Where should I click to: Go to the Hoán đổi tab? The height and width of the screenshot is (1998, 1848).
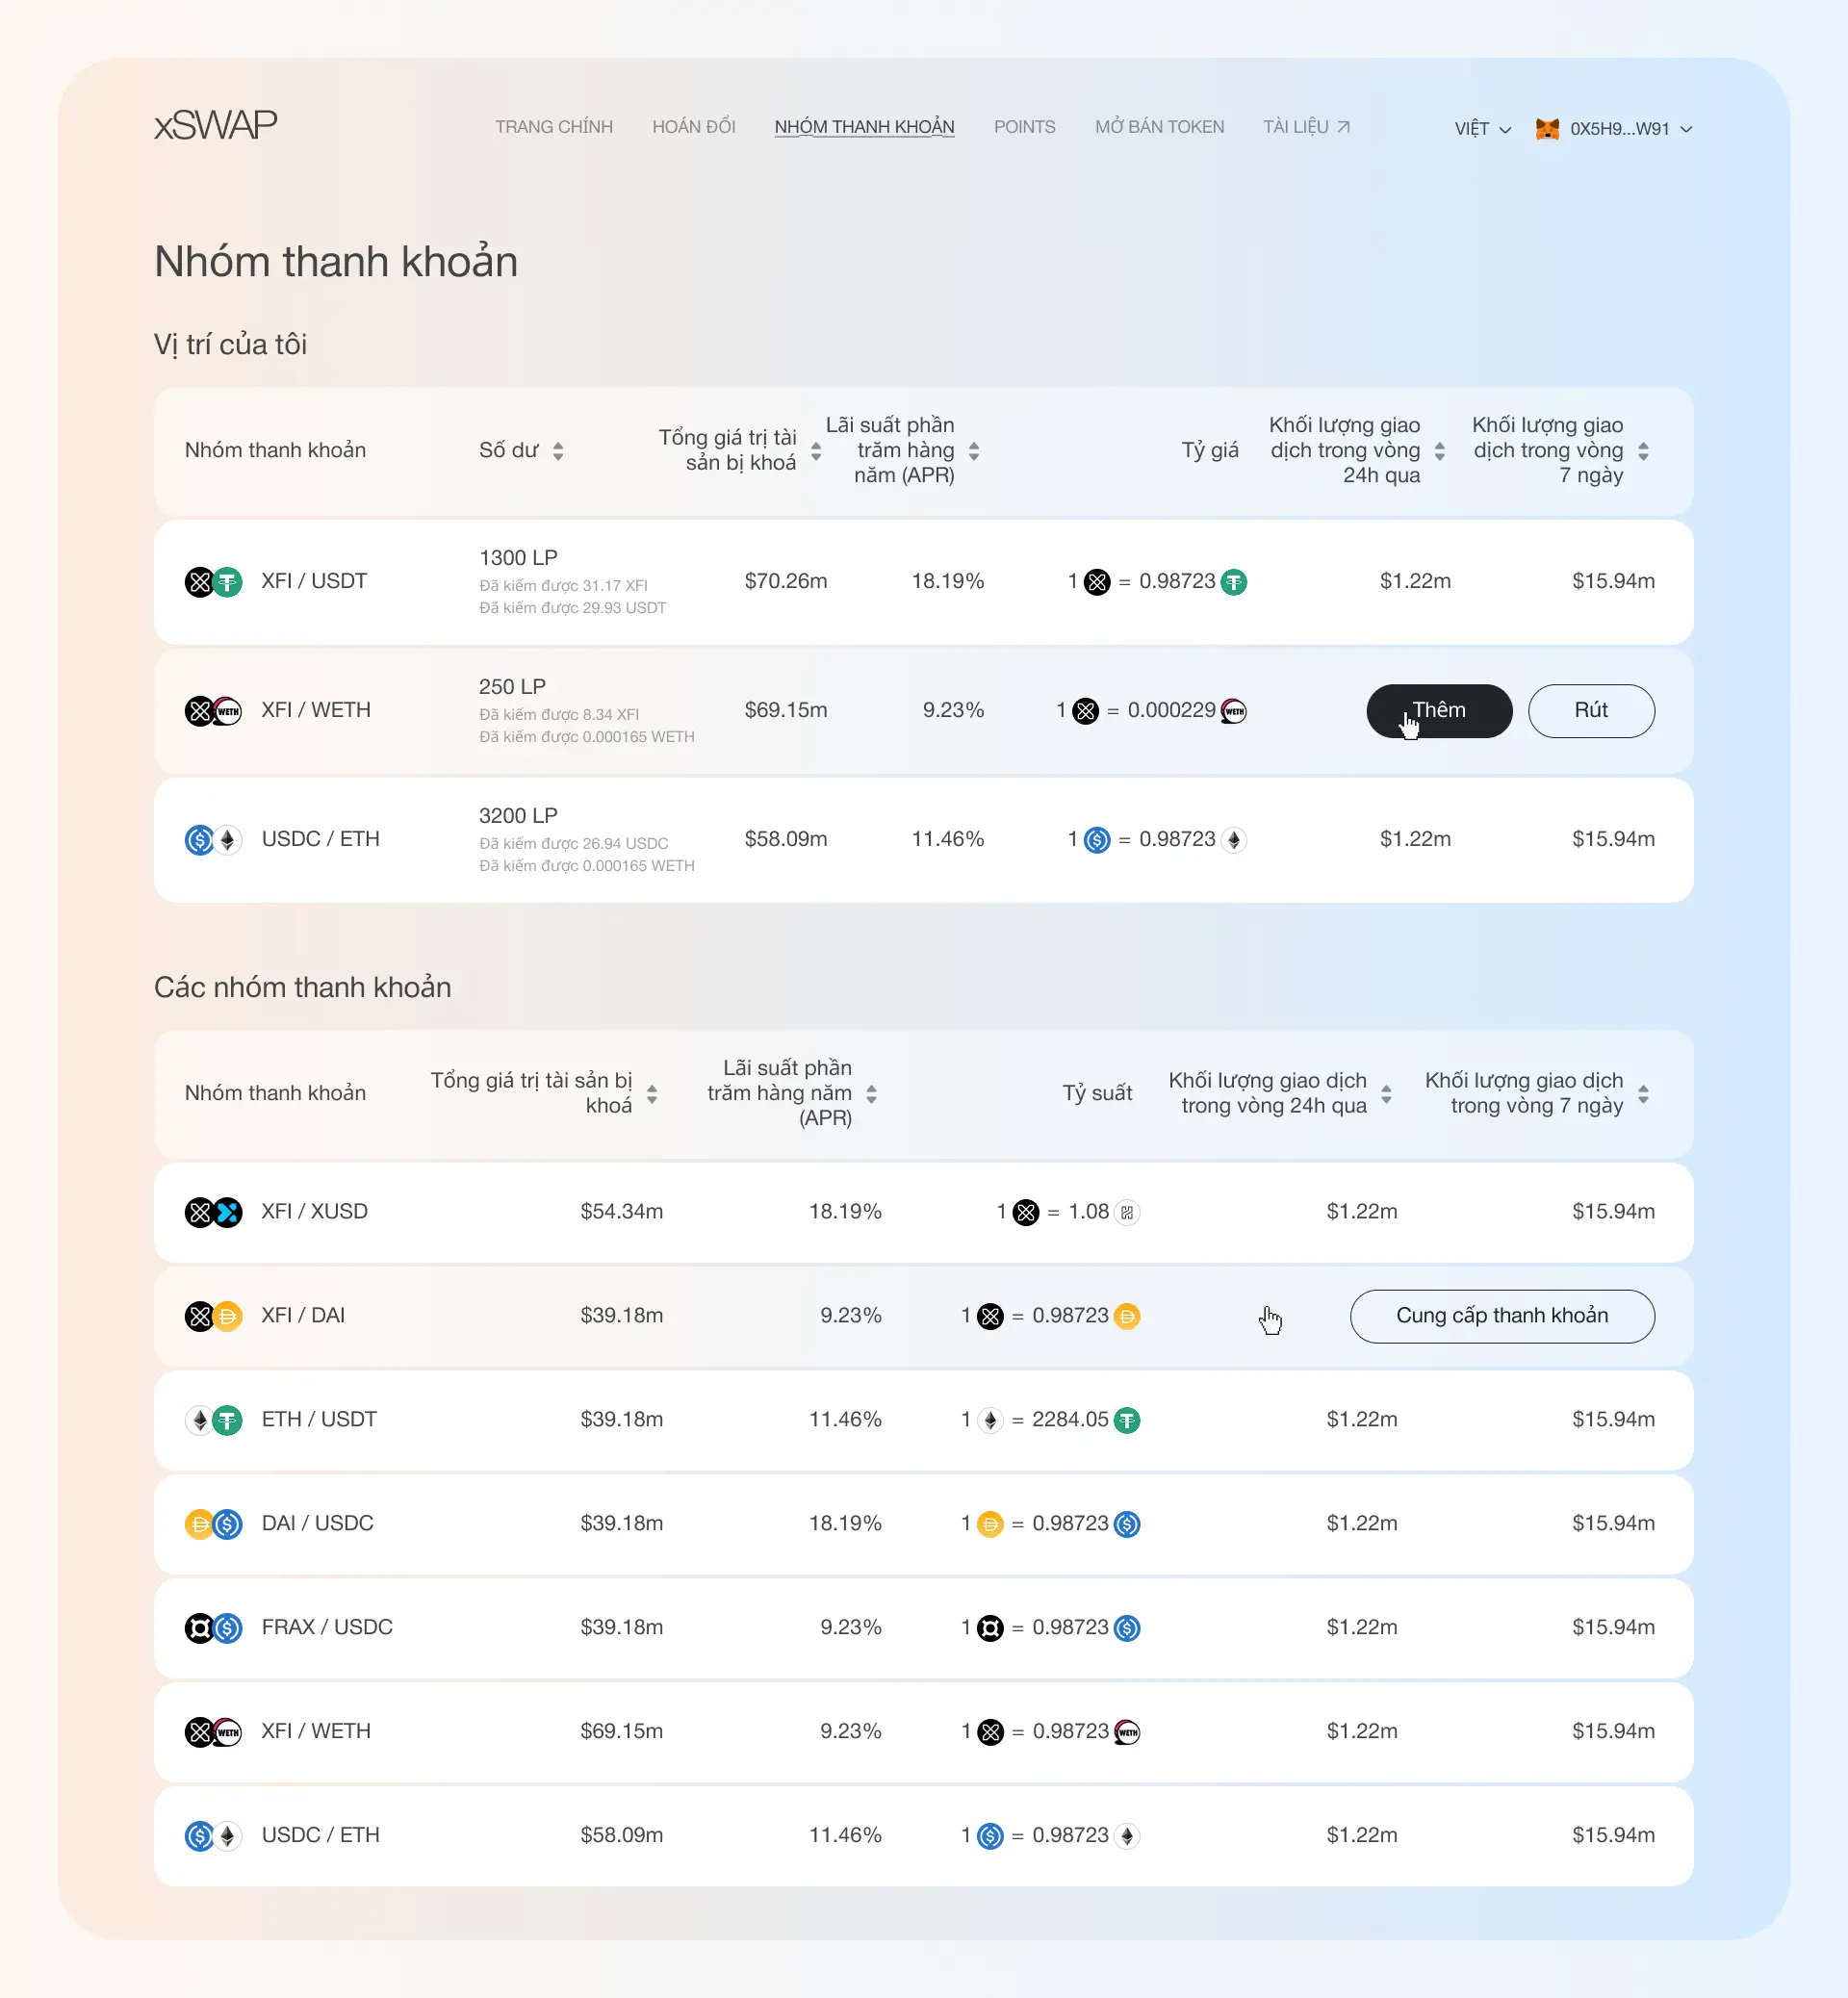pyautogui.click(x=693, y=127)
